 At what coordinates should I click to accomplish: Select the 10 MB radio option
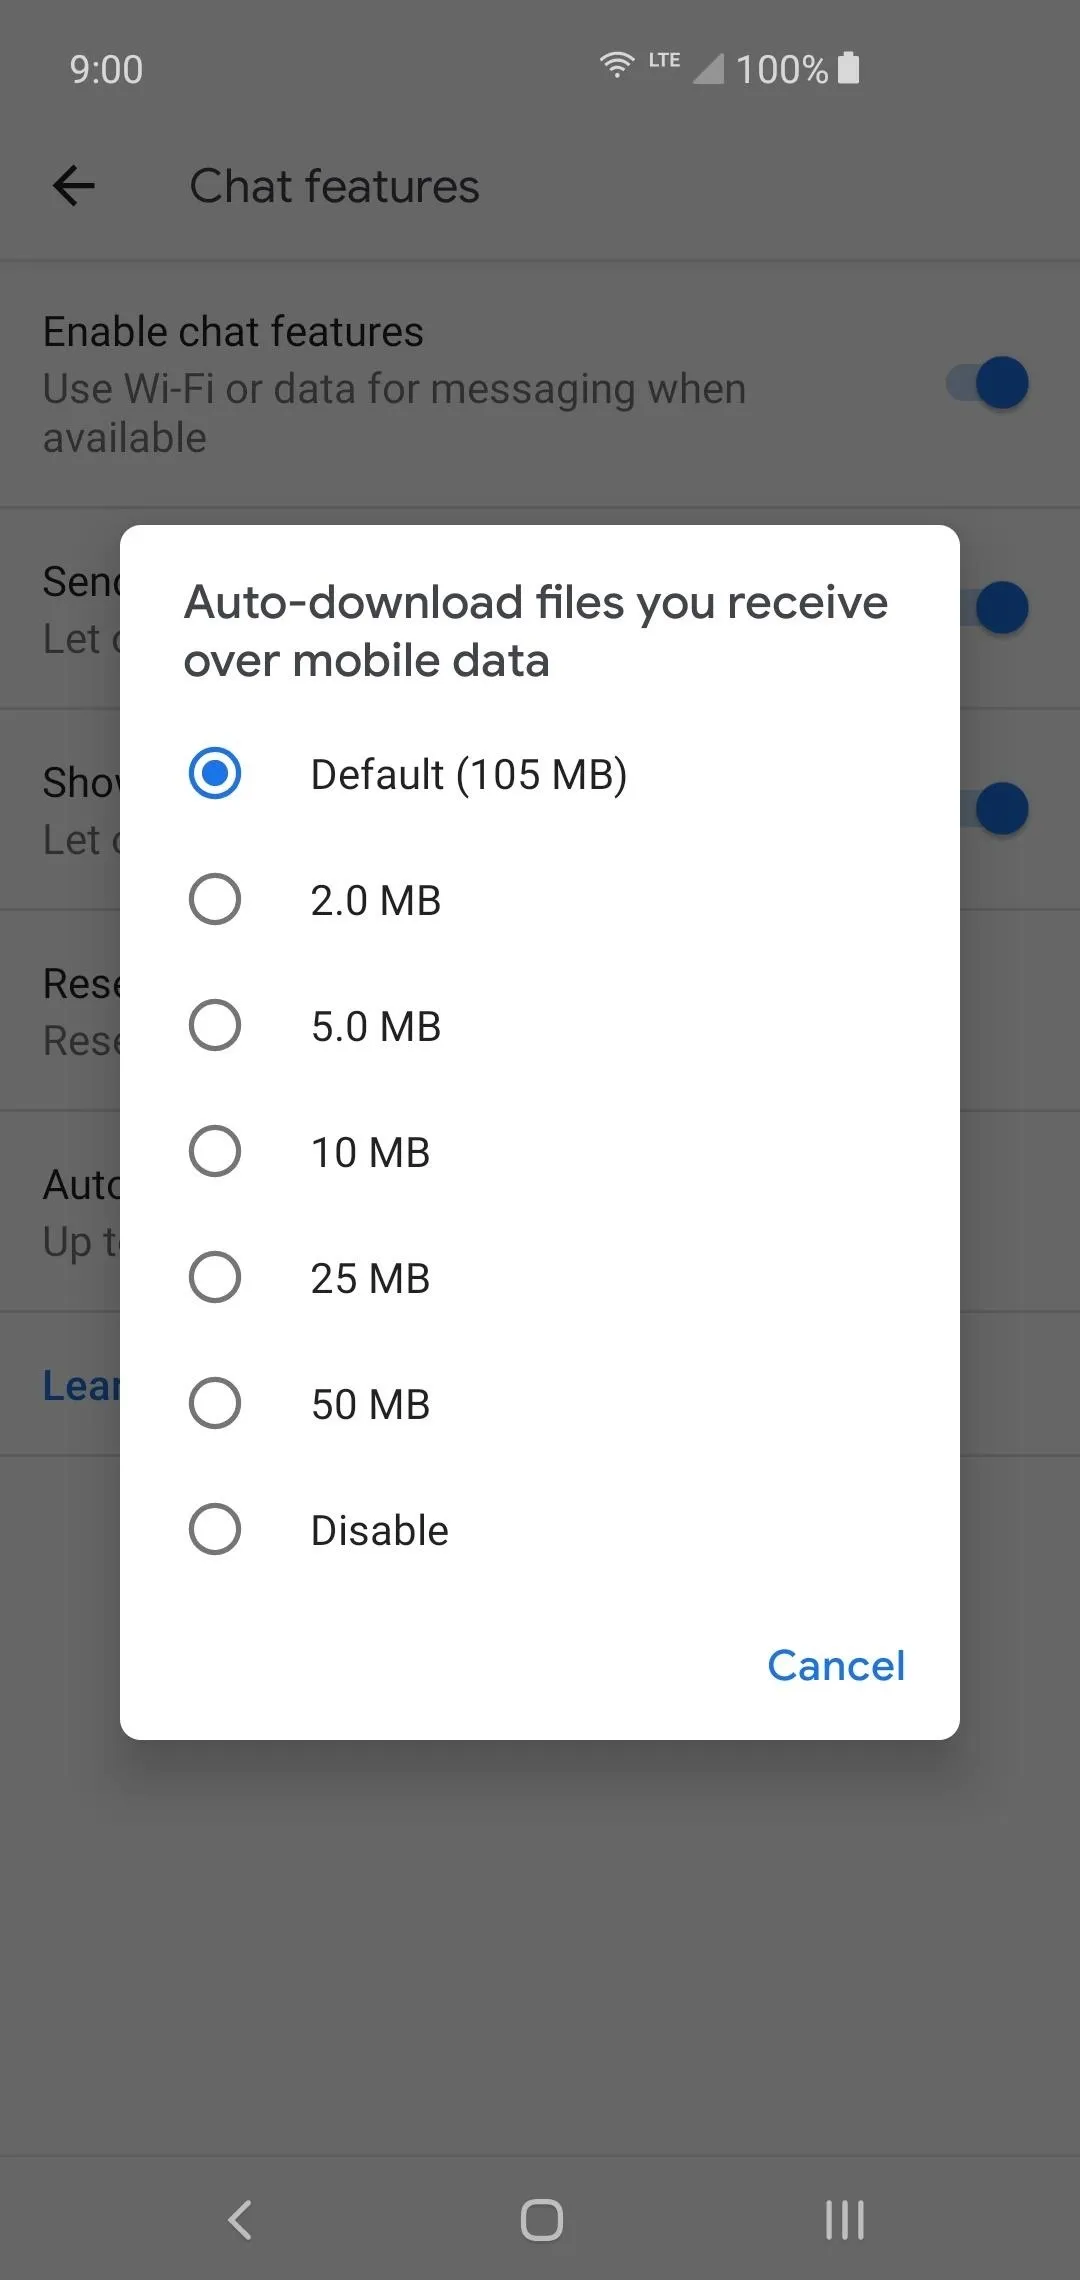[540, 1152]
